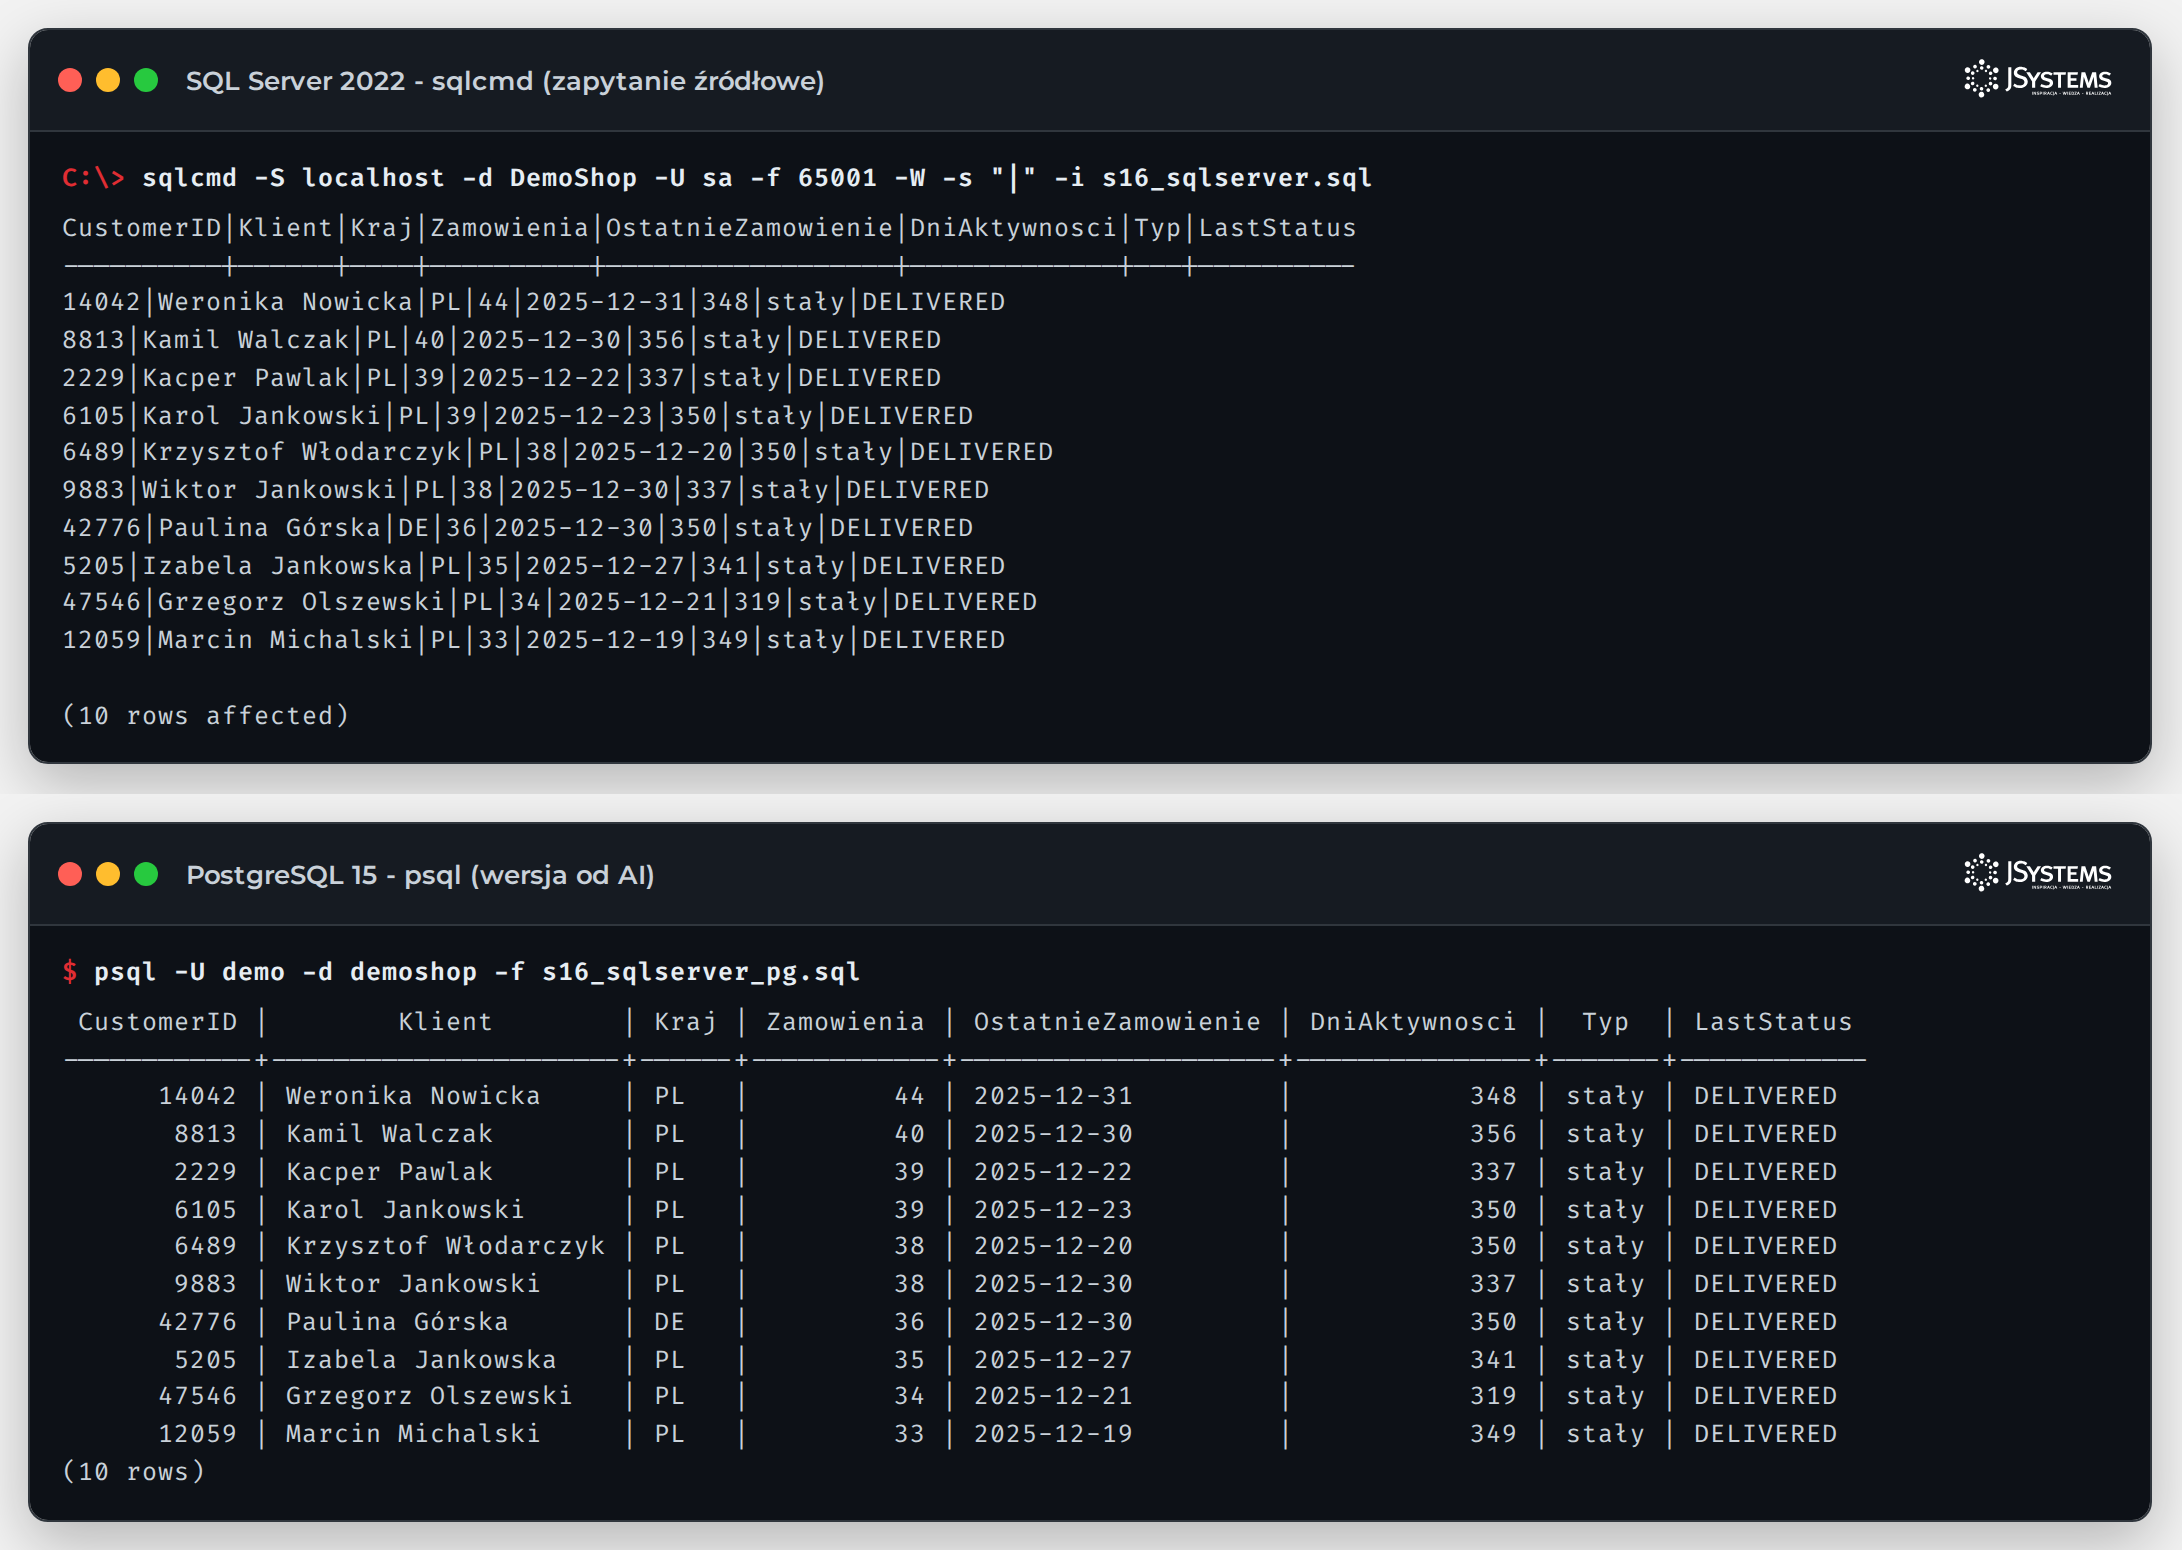
Task: Click the '(10 rows)' footer in psql
Action: [134, 1472]
